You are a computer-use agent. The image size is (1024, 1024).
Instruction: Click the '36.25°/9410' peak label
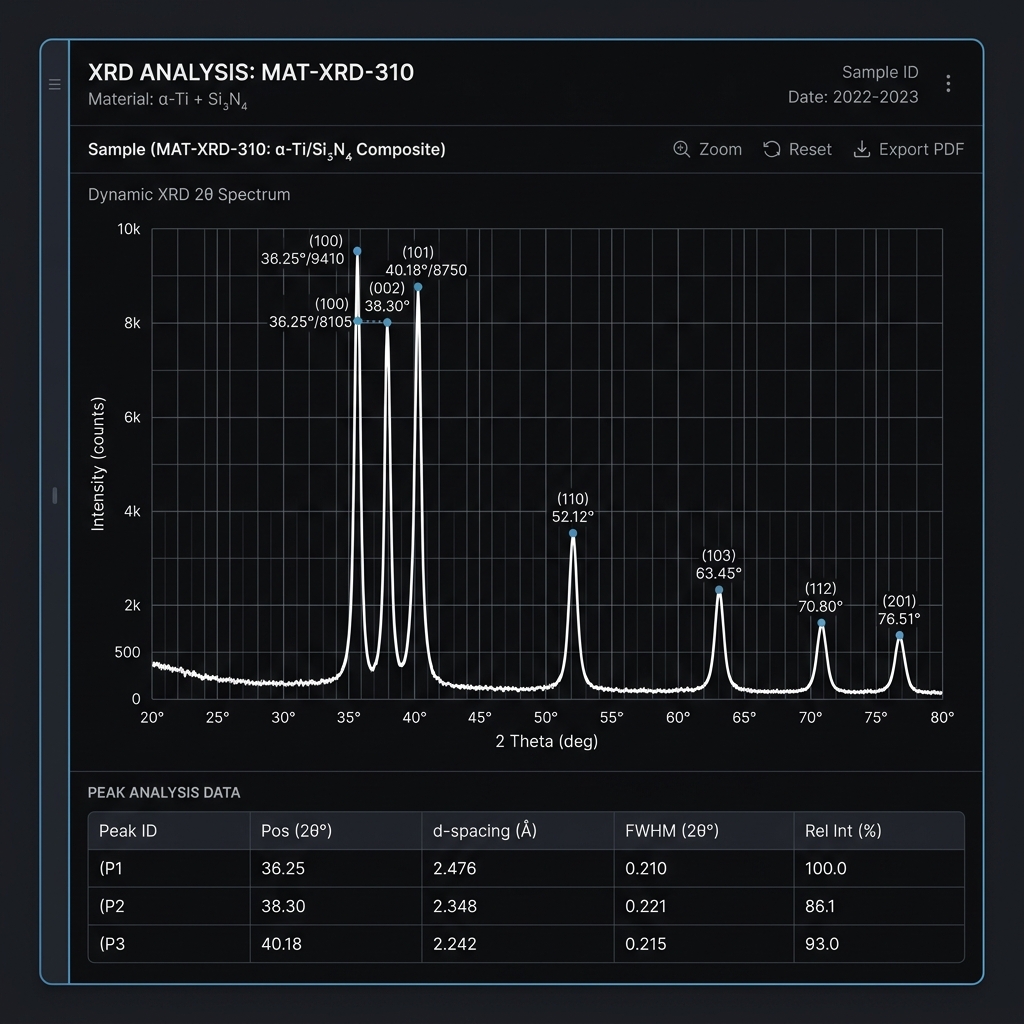tap(302, 259)
